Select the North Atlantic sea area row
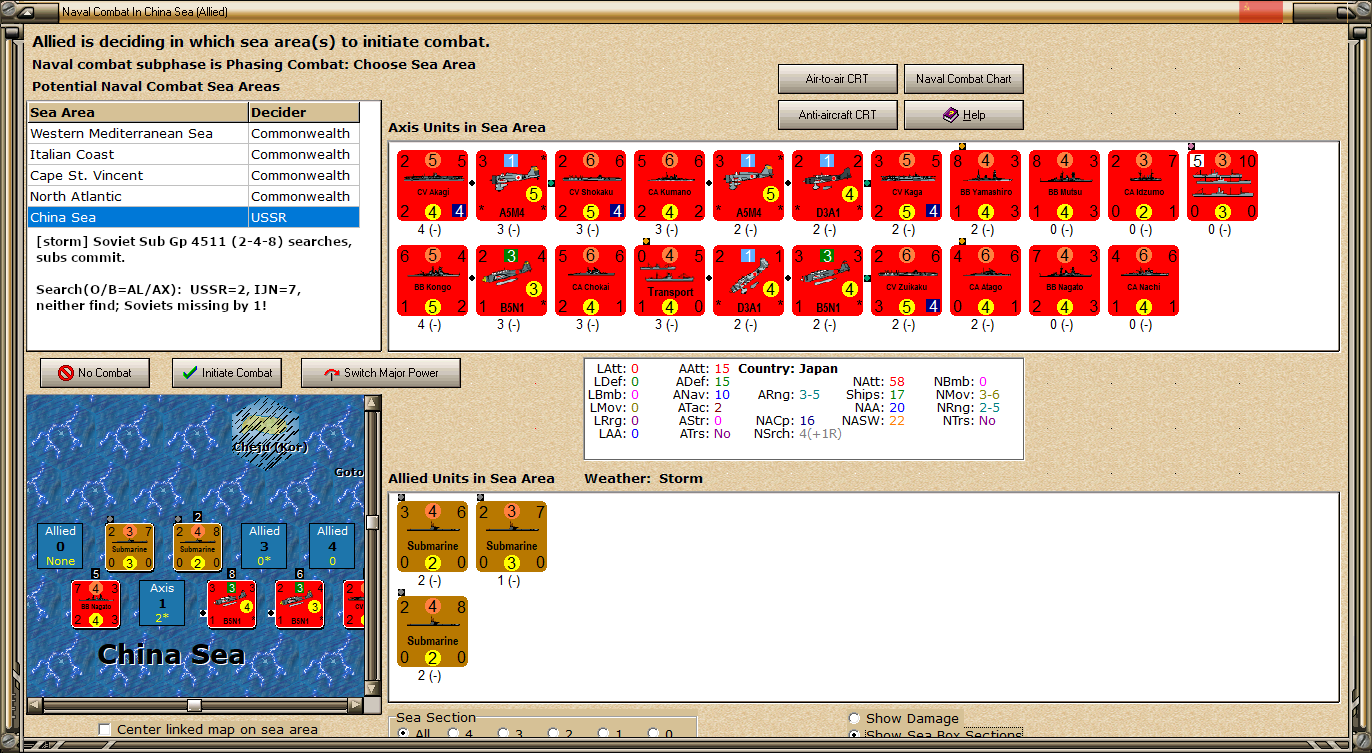The image size is (1372, 753). tap(194, 196)
